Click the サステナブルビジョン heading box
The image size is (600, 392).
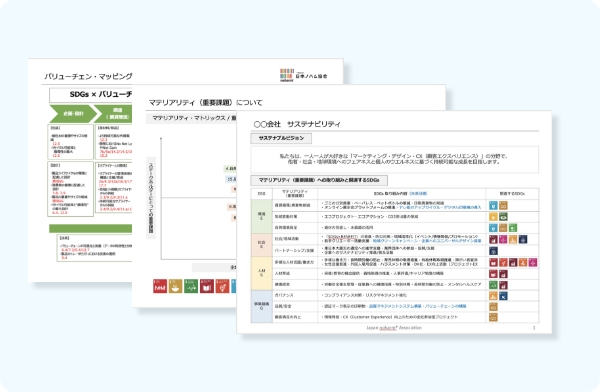(x=281, y=138)
